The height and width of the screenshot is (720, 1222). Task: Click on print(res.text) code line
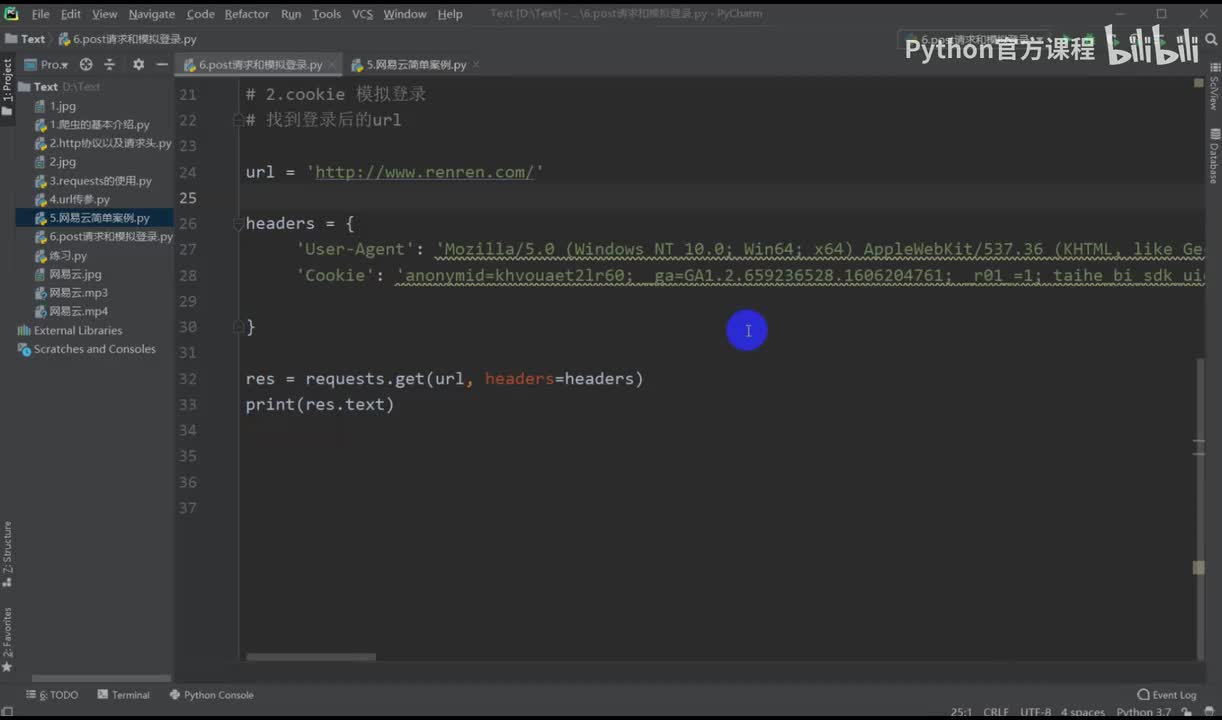pyautogui.click(x=320, y=405)
